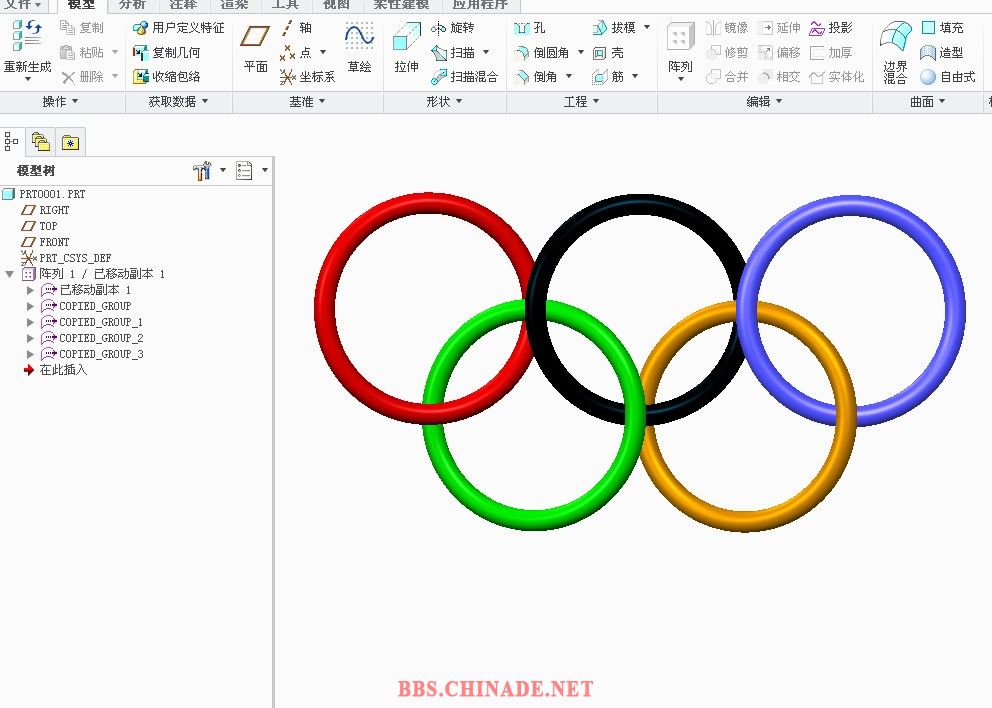
Task: Select the 坐标系 coordinate system tool
Action: pyautogui.click(x=307, y=77)
